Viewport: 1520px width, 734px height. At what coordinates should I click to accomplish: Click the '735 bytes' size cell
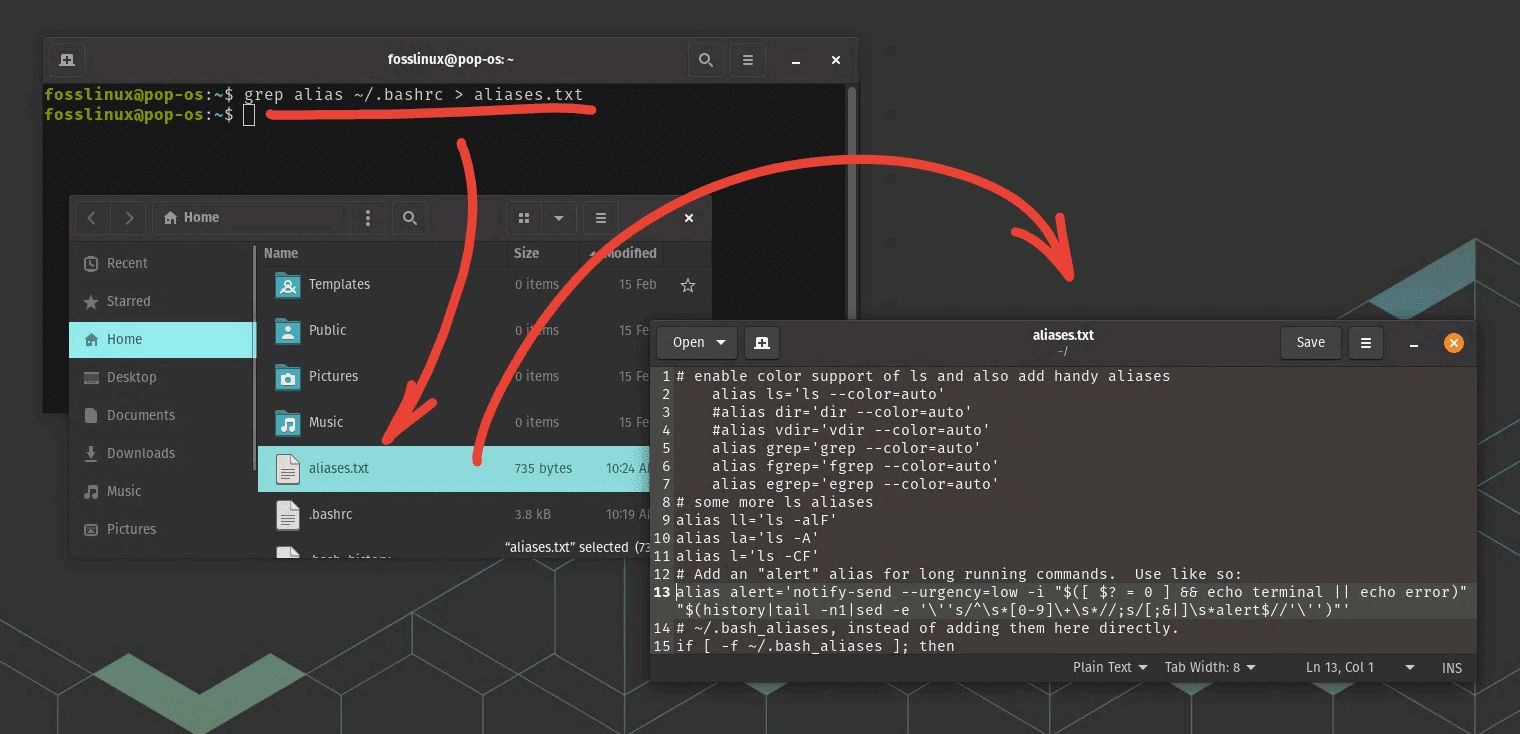[542, 468]
